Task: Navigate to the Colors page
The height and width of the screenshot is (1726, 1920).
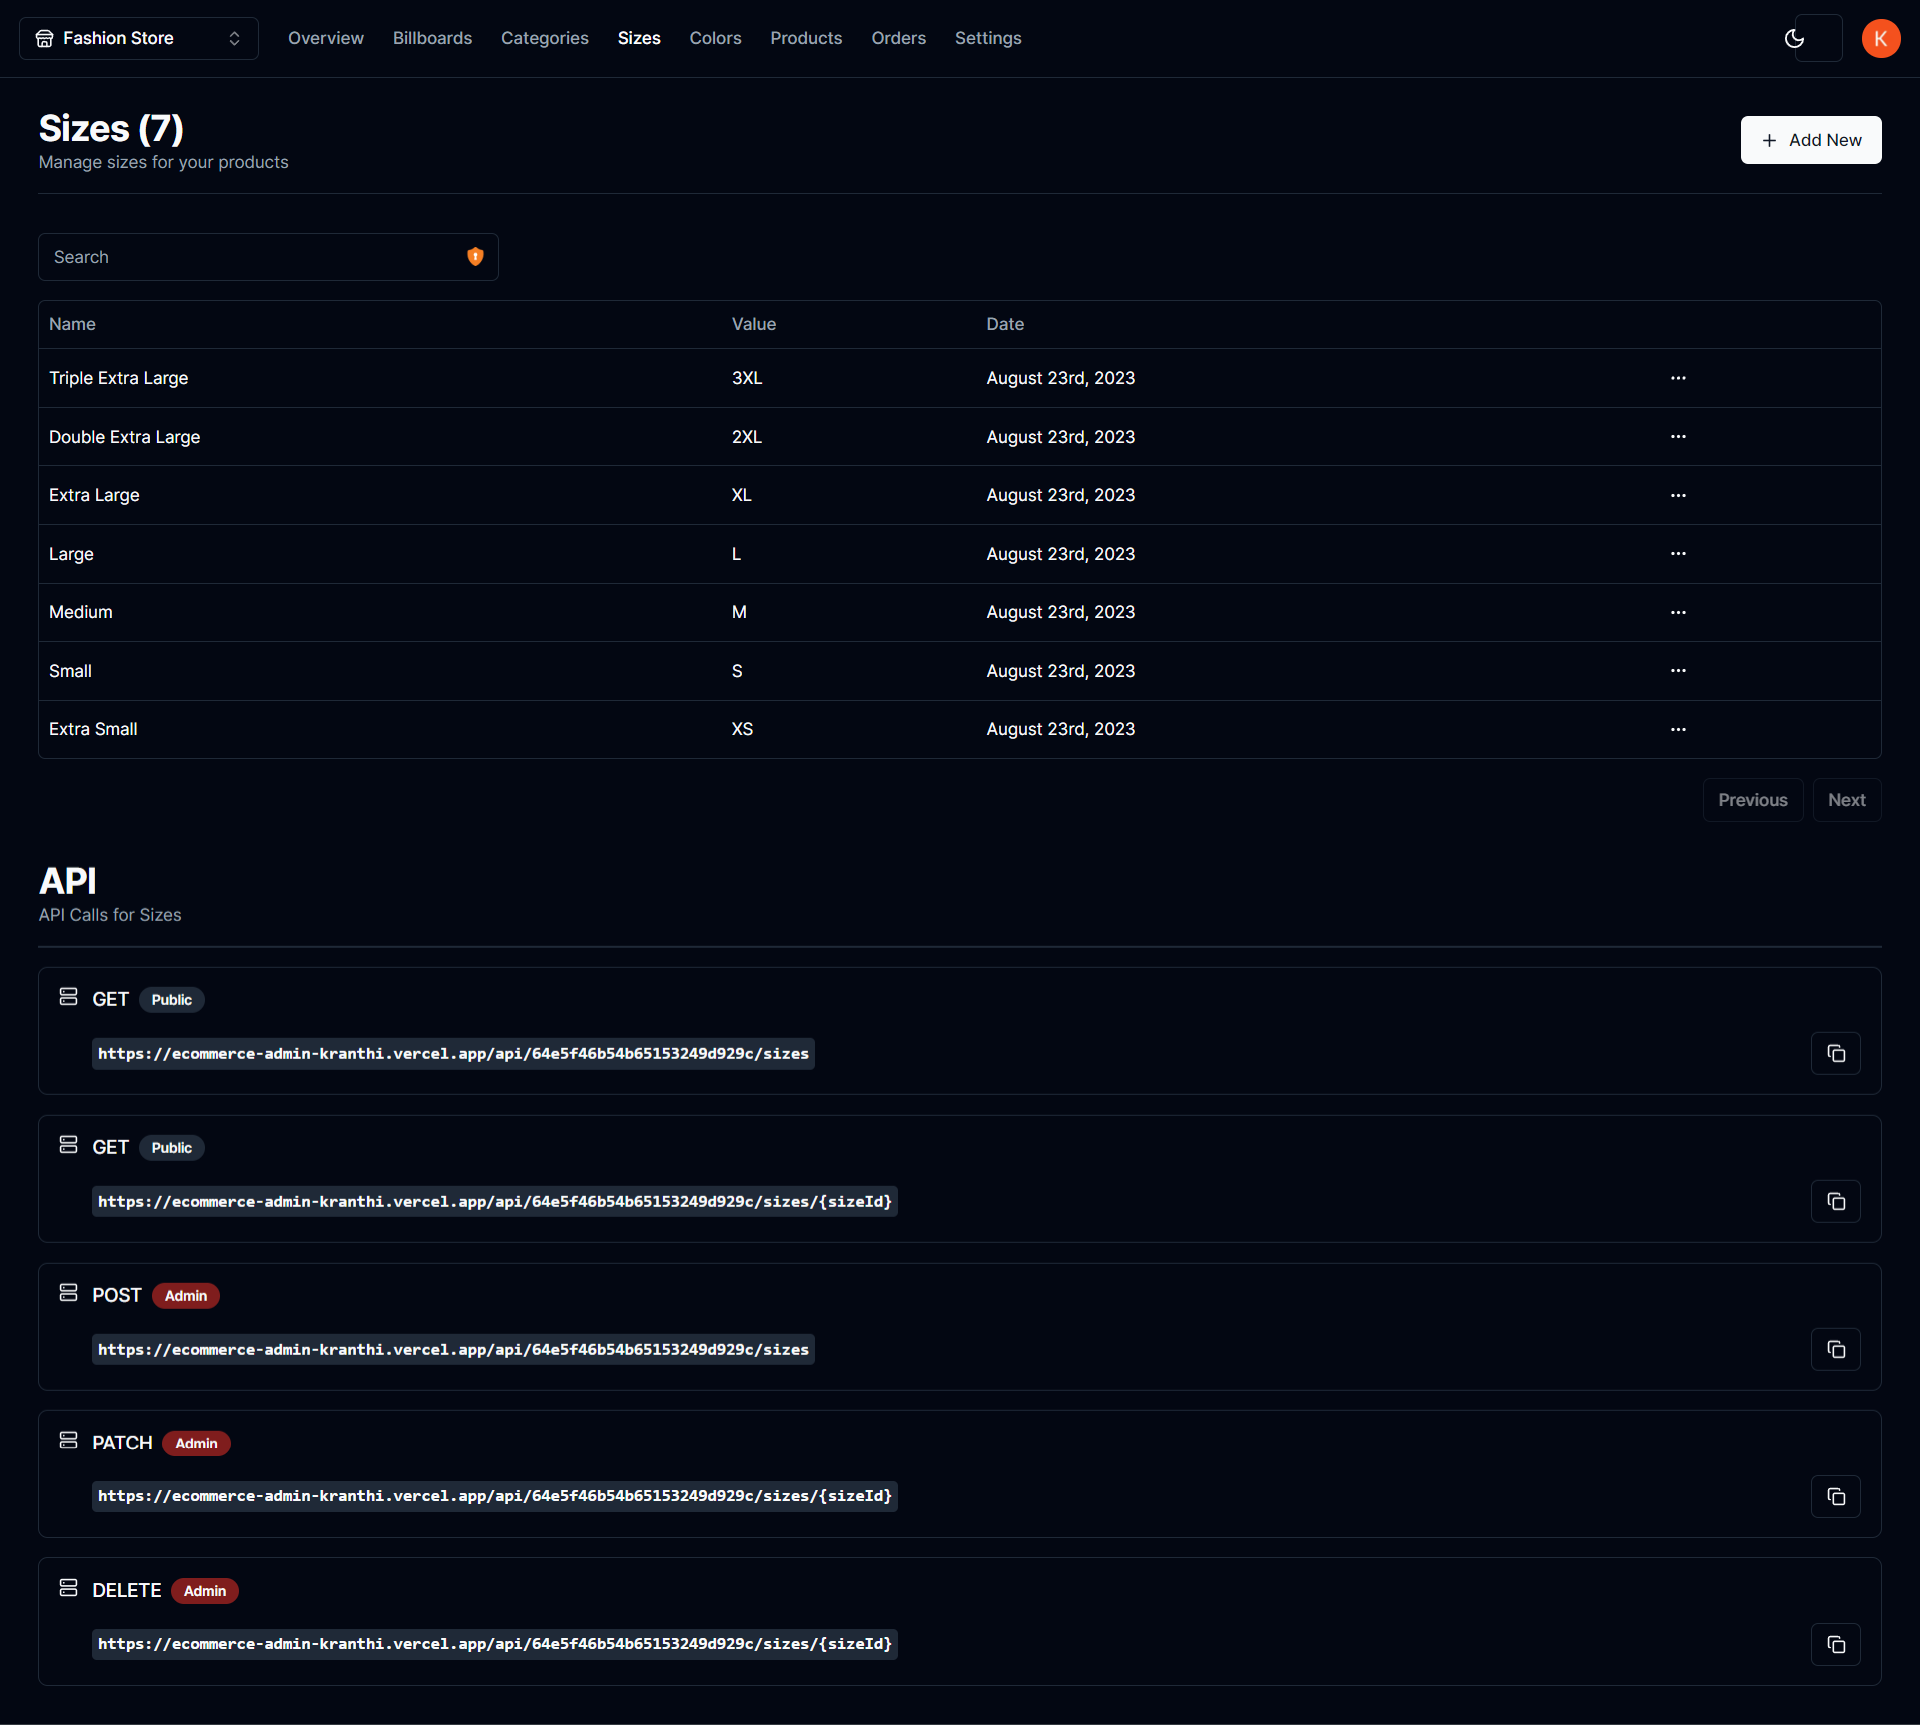Action: coord(715,38)
